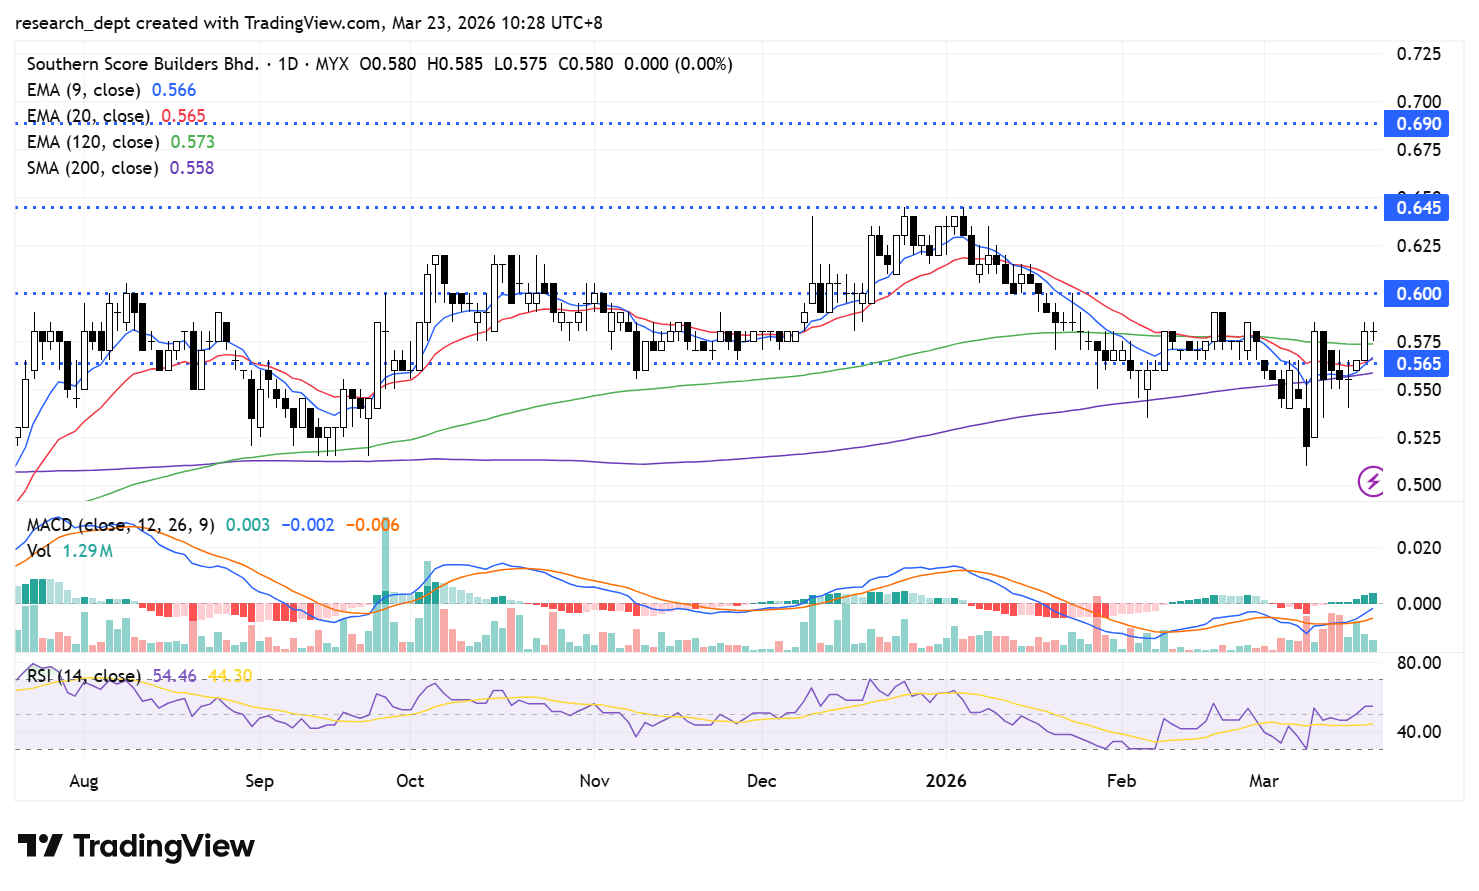The width and height of the screenshot is (1479, 891).
Task: Open the research_dept TradingView.com header text
Action: pos(308,22)
